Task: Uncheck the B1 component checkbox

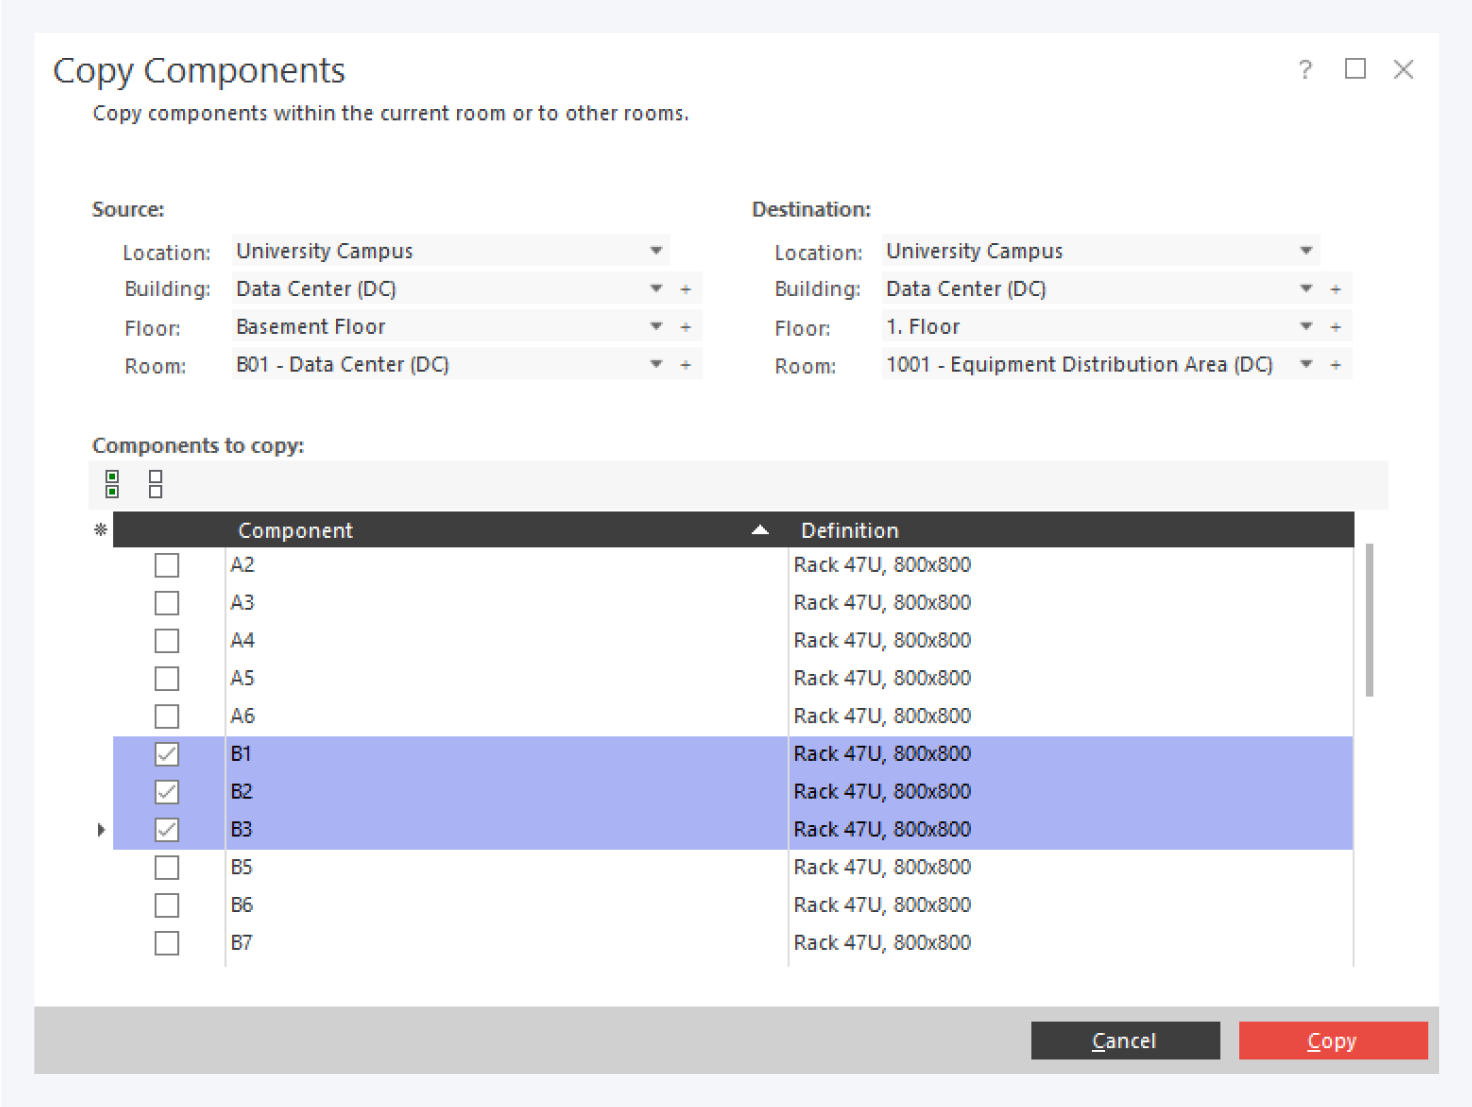Action: click(x=167, y=754)
